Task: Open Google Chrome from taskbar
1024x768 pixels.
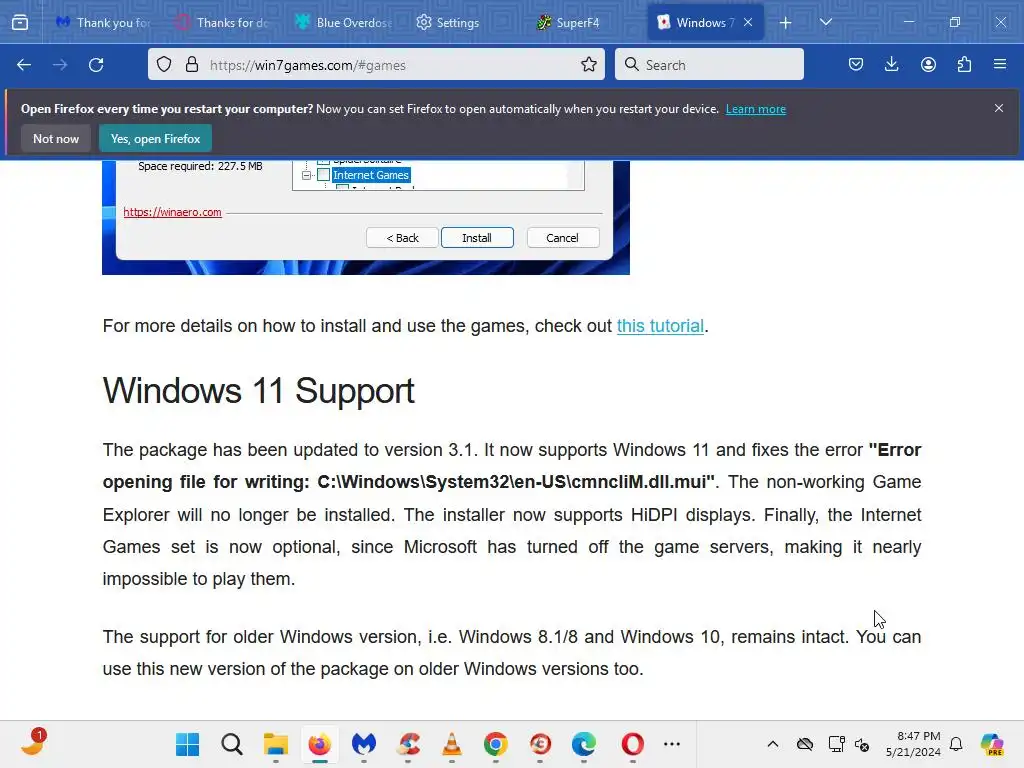Action: coord(496,744)
